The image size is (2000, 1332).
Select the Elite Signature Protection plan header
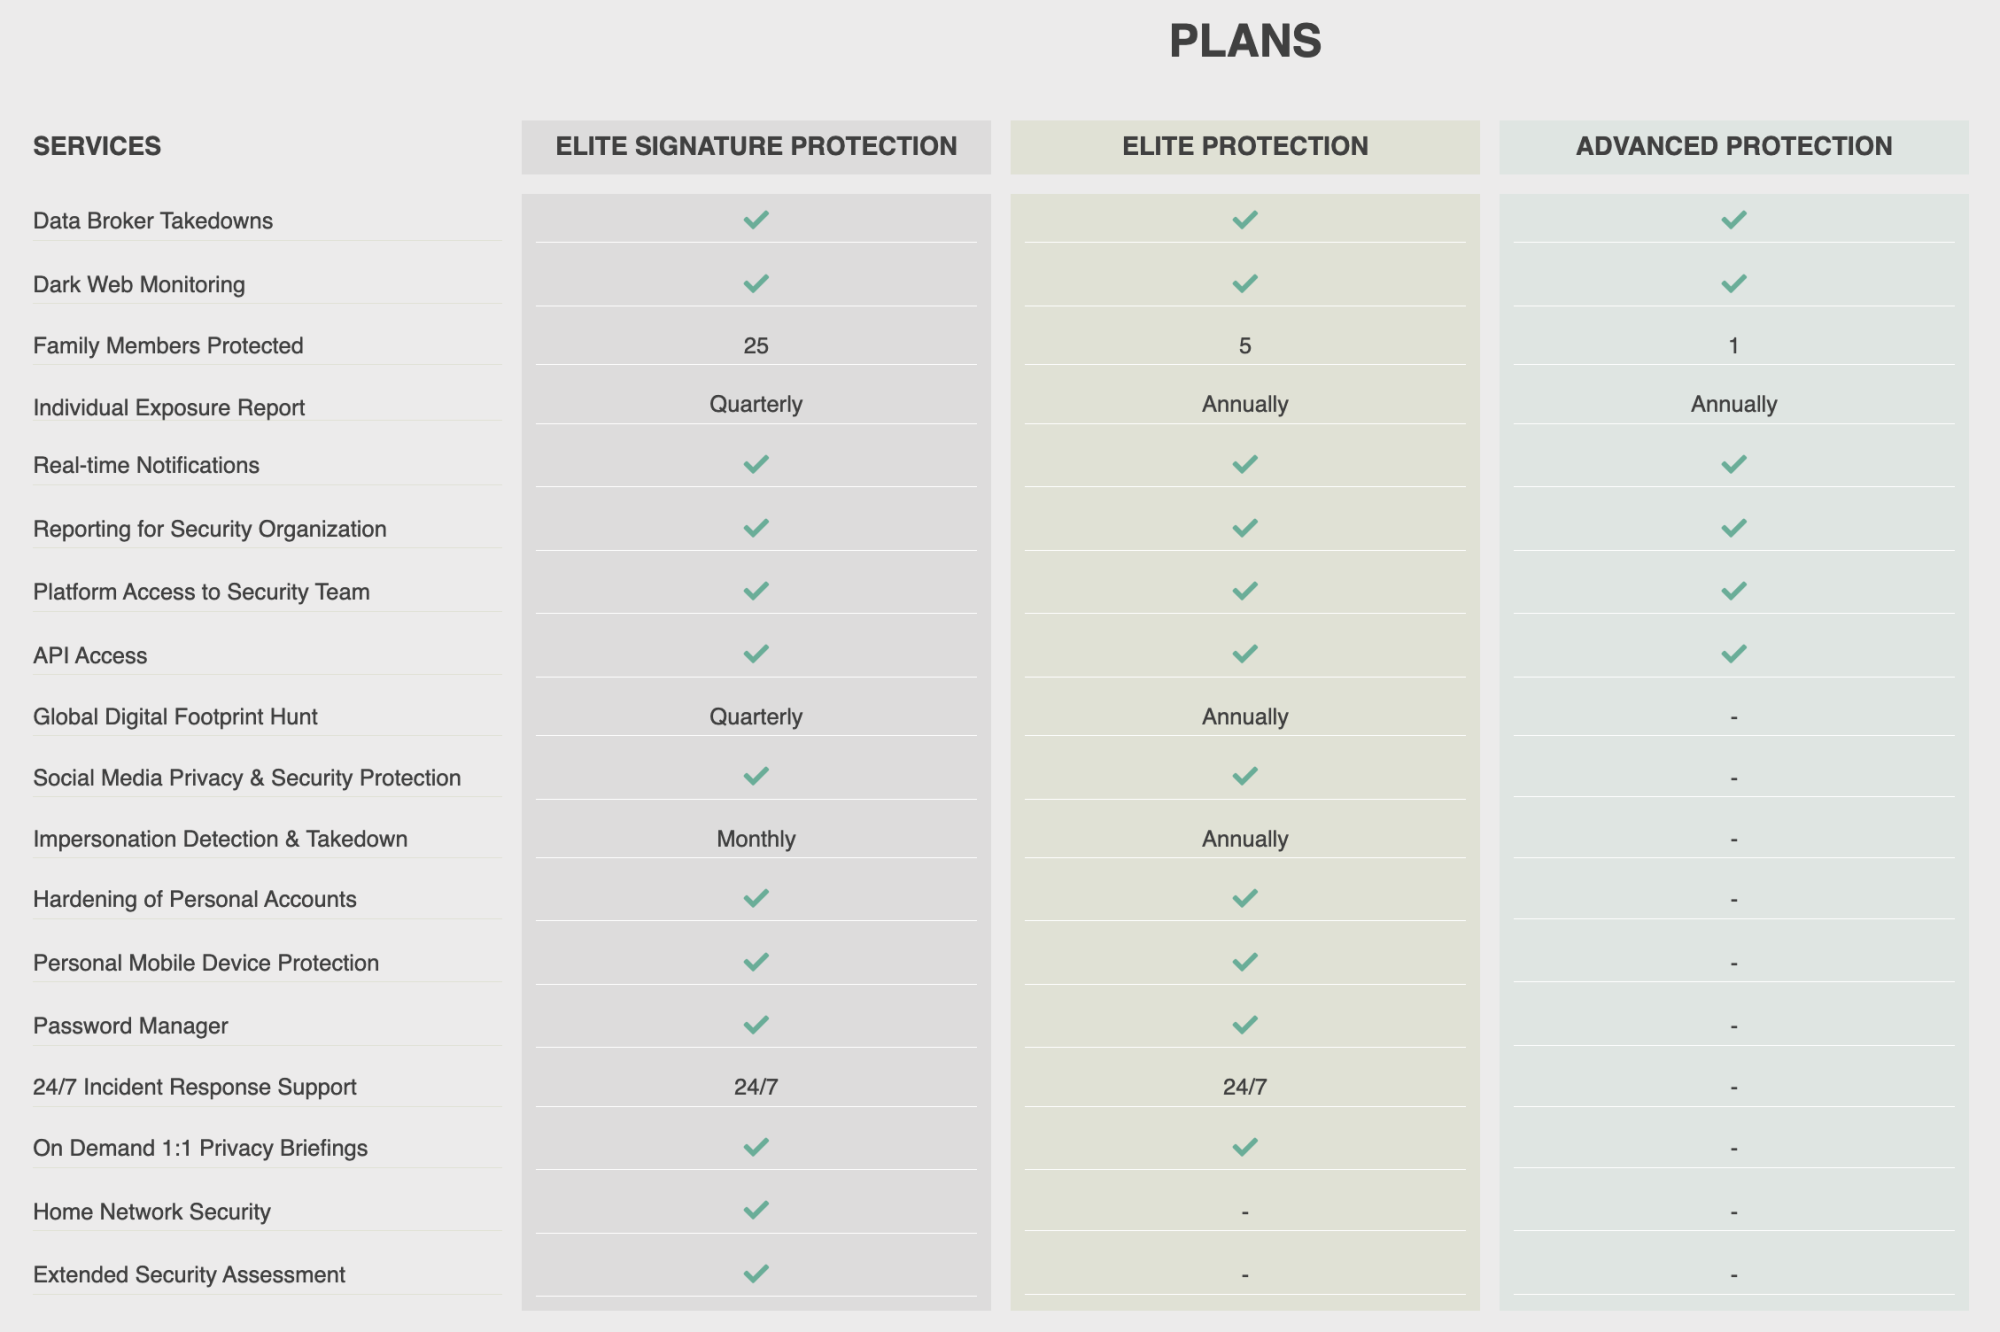click(756, 147)
